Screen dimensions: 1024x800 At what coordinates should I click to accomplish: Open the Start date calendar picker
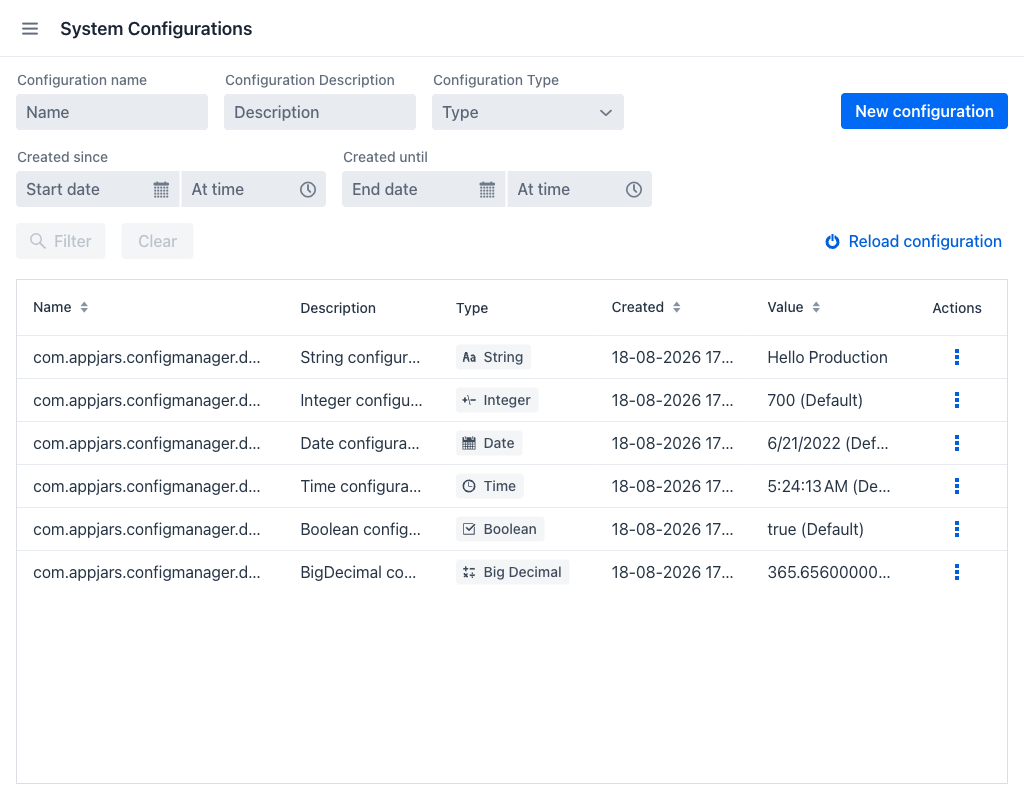(161, 190)
